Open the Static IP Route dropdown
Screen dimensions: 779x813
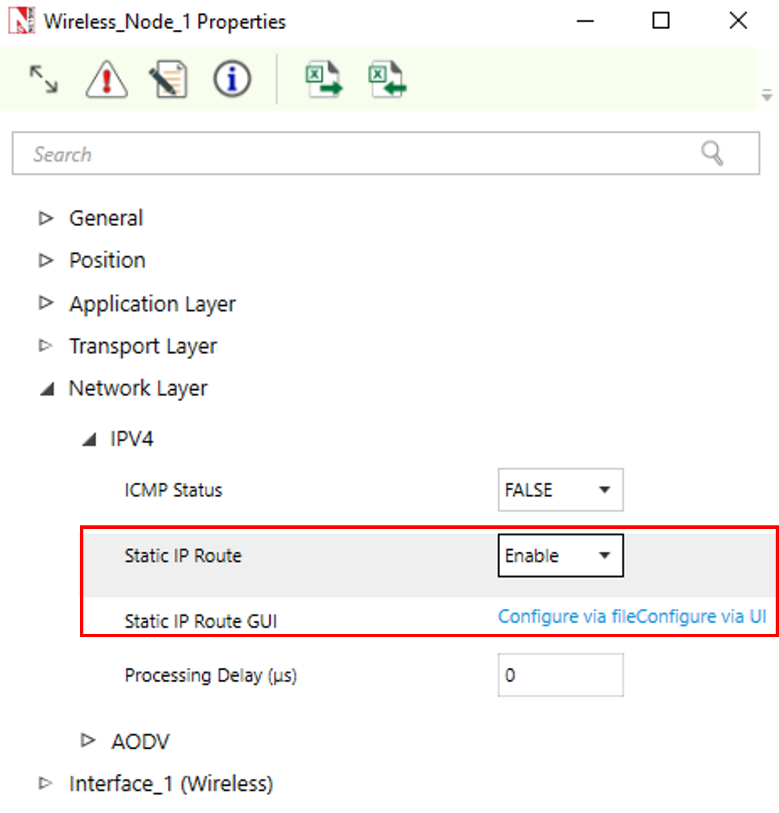coord(560,556)
